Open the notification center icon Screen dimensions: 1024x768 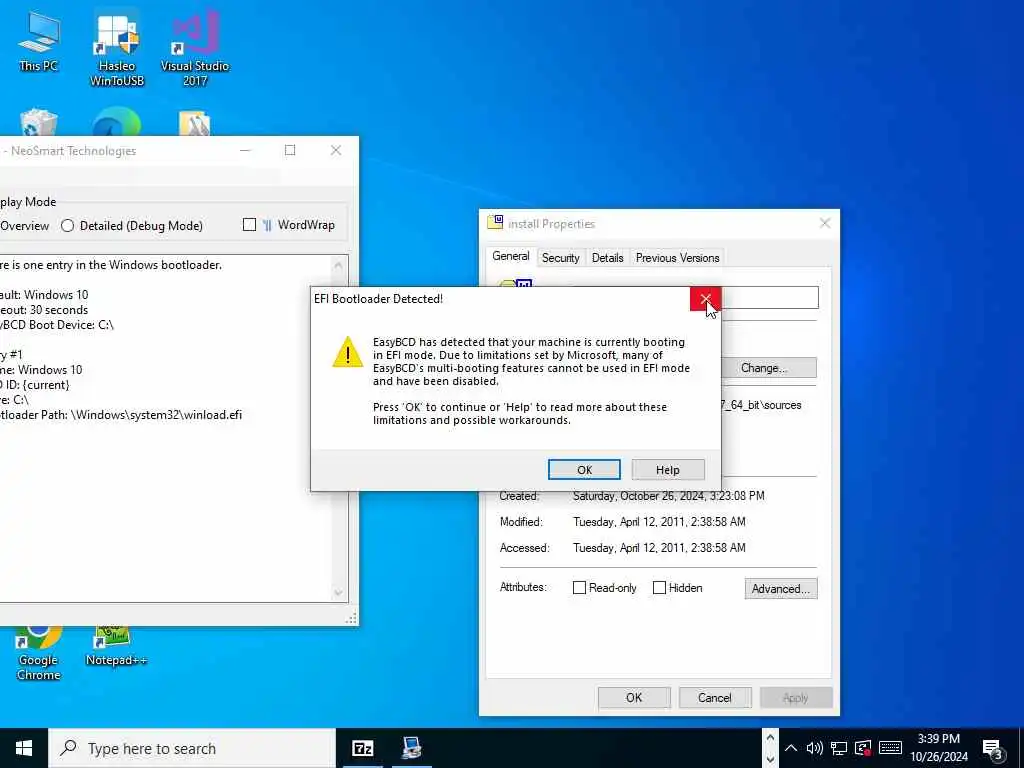coord(993,749)
